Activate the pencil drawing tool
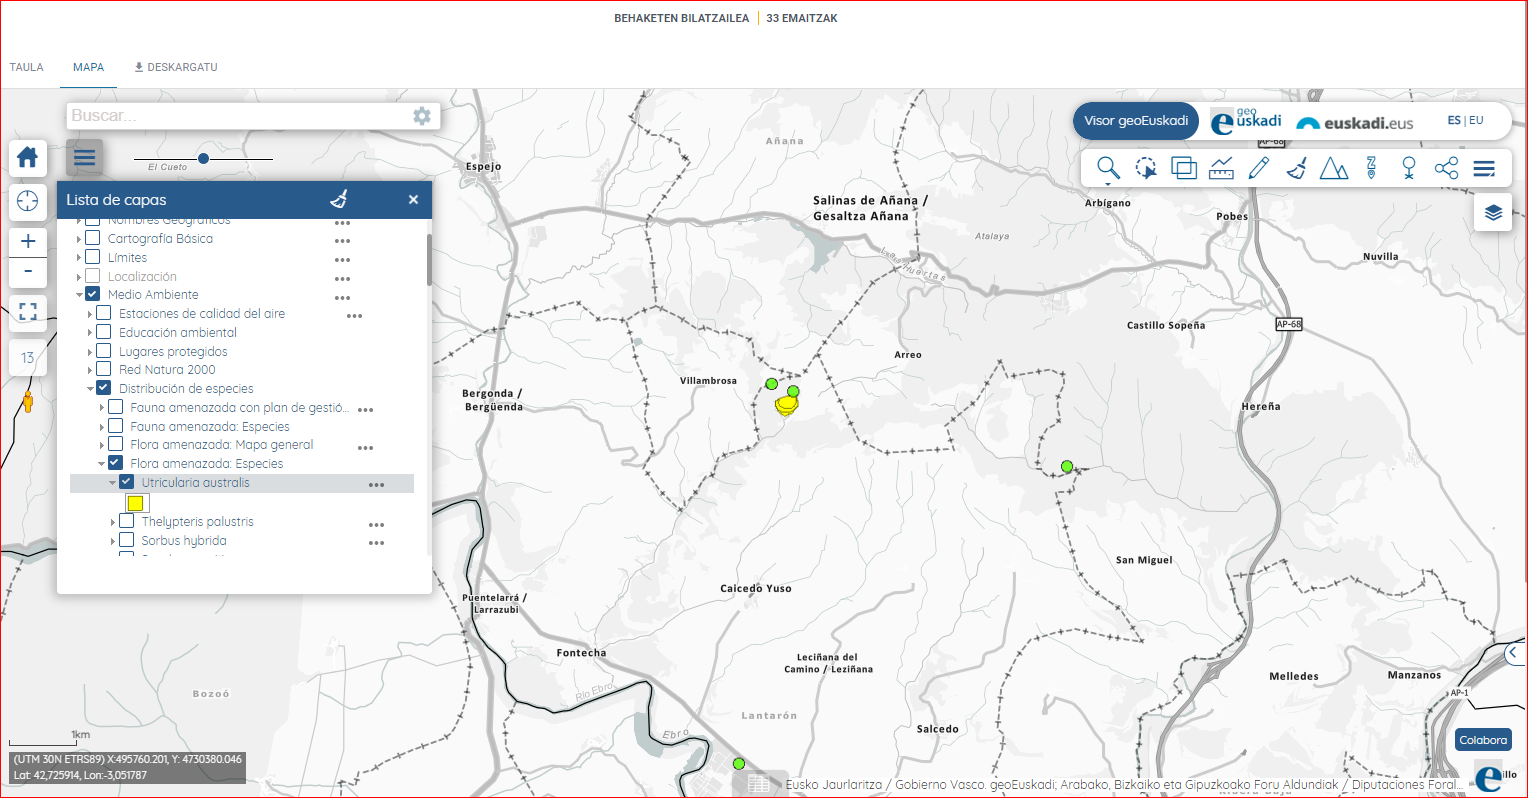This screenshot has height=798, width=1528. (x=1259, y=168)
